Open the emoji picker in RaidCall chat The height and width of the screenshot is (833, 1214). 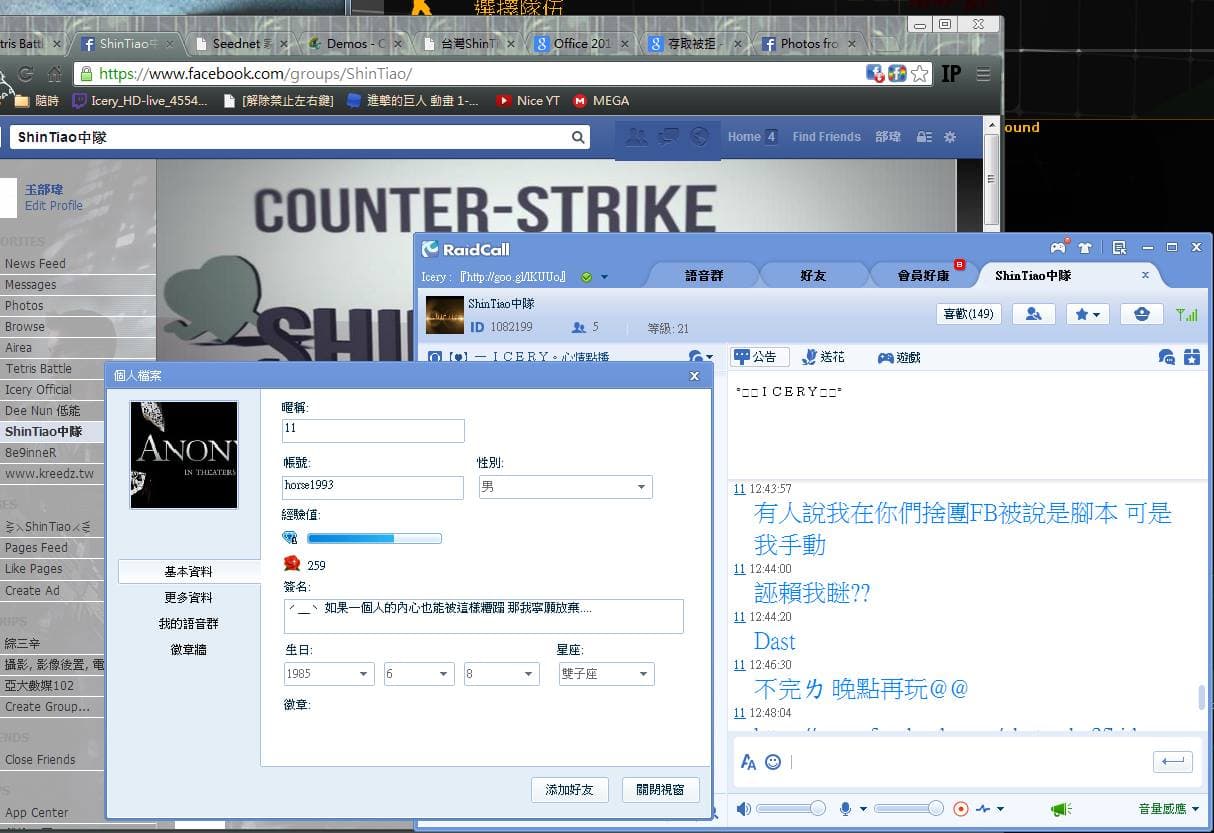coord(773,762)
